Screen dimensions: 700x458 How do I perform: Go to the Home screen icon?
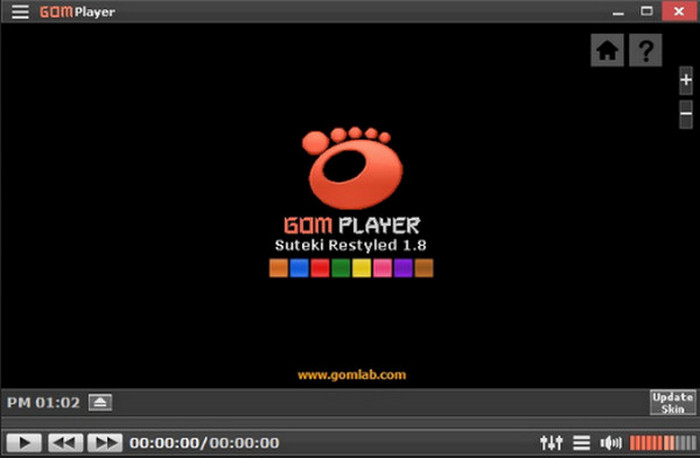(x=607, y=50)
